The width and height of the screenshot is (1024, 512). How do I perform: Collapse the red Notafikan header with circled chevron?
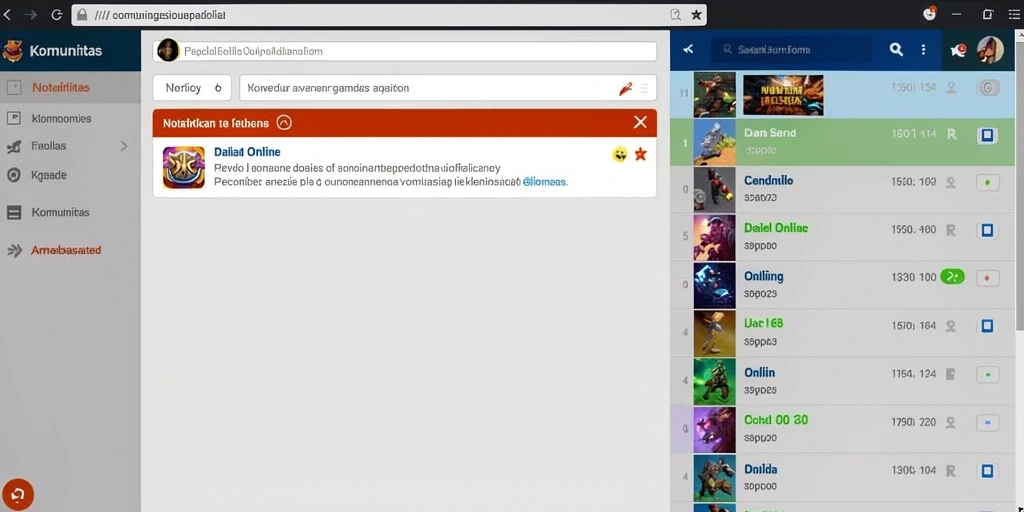[284, 122]
